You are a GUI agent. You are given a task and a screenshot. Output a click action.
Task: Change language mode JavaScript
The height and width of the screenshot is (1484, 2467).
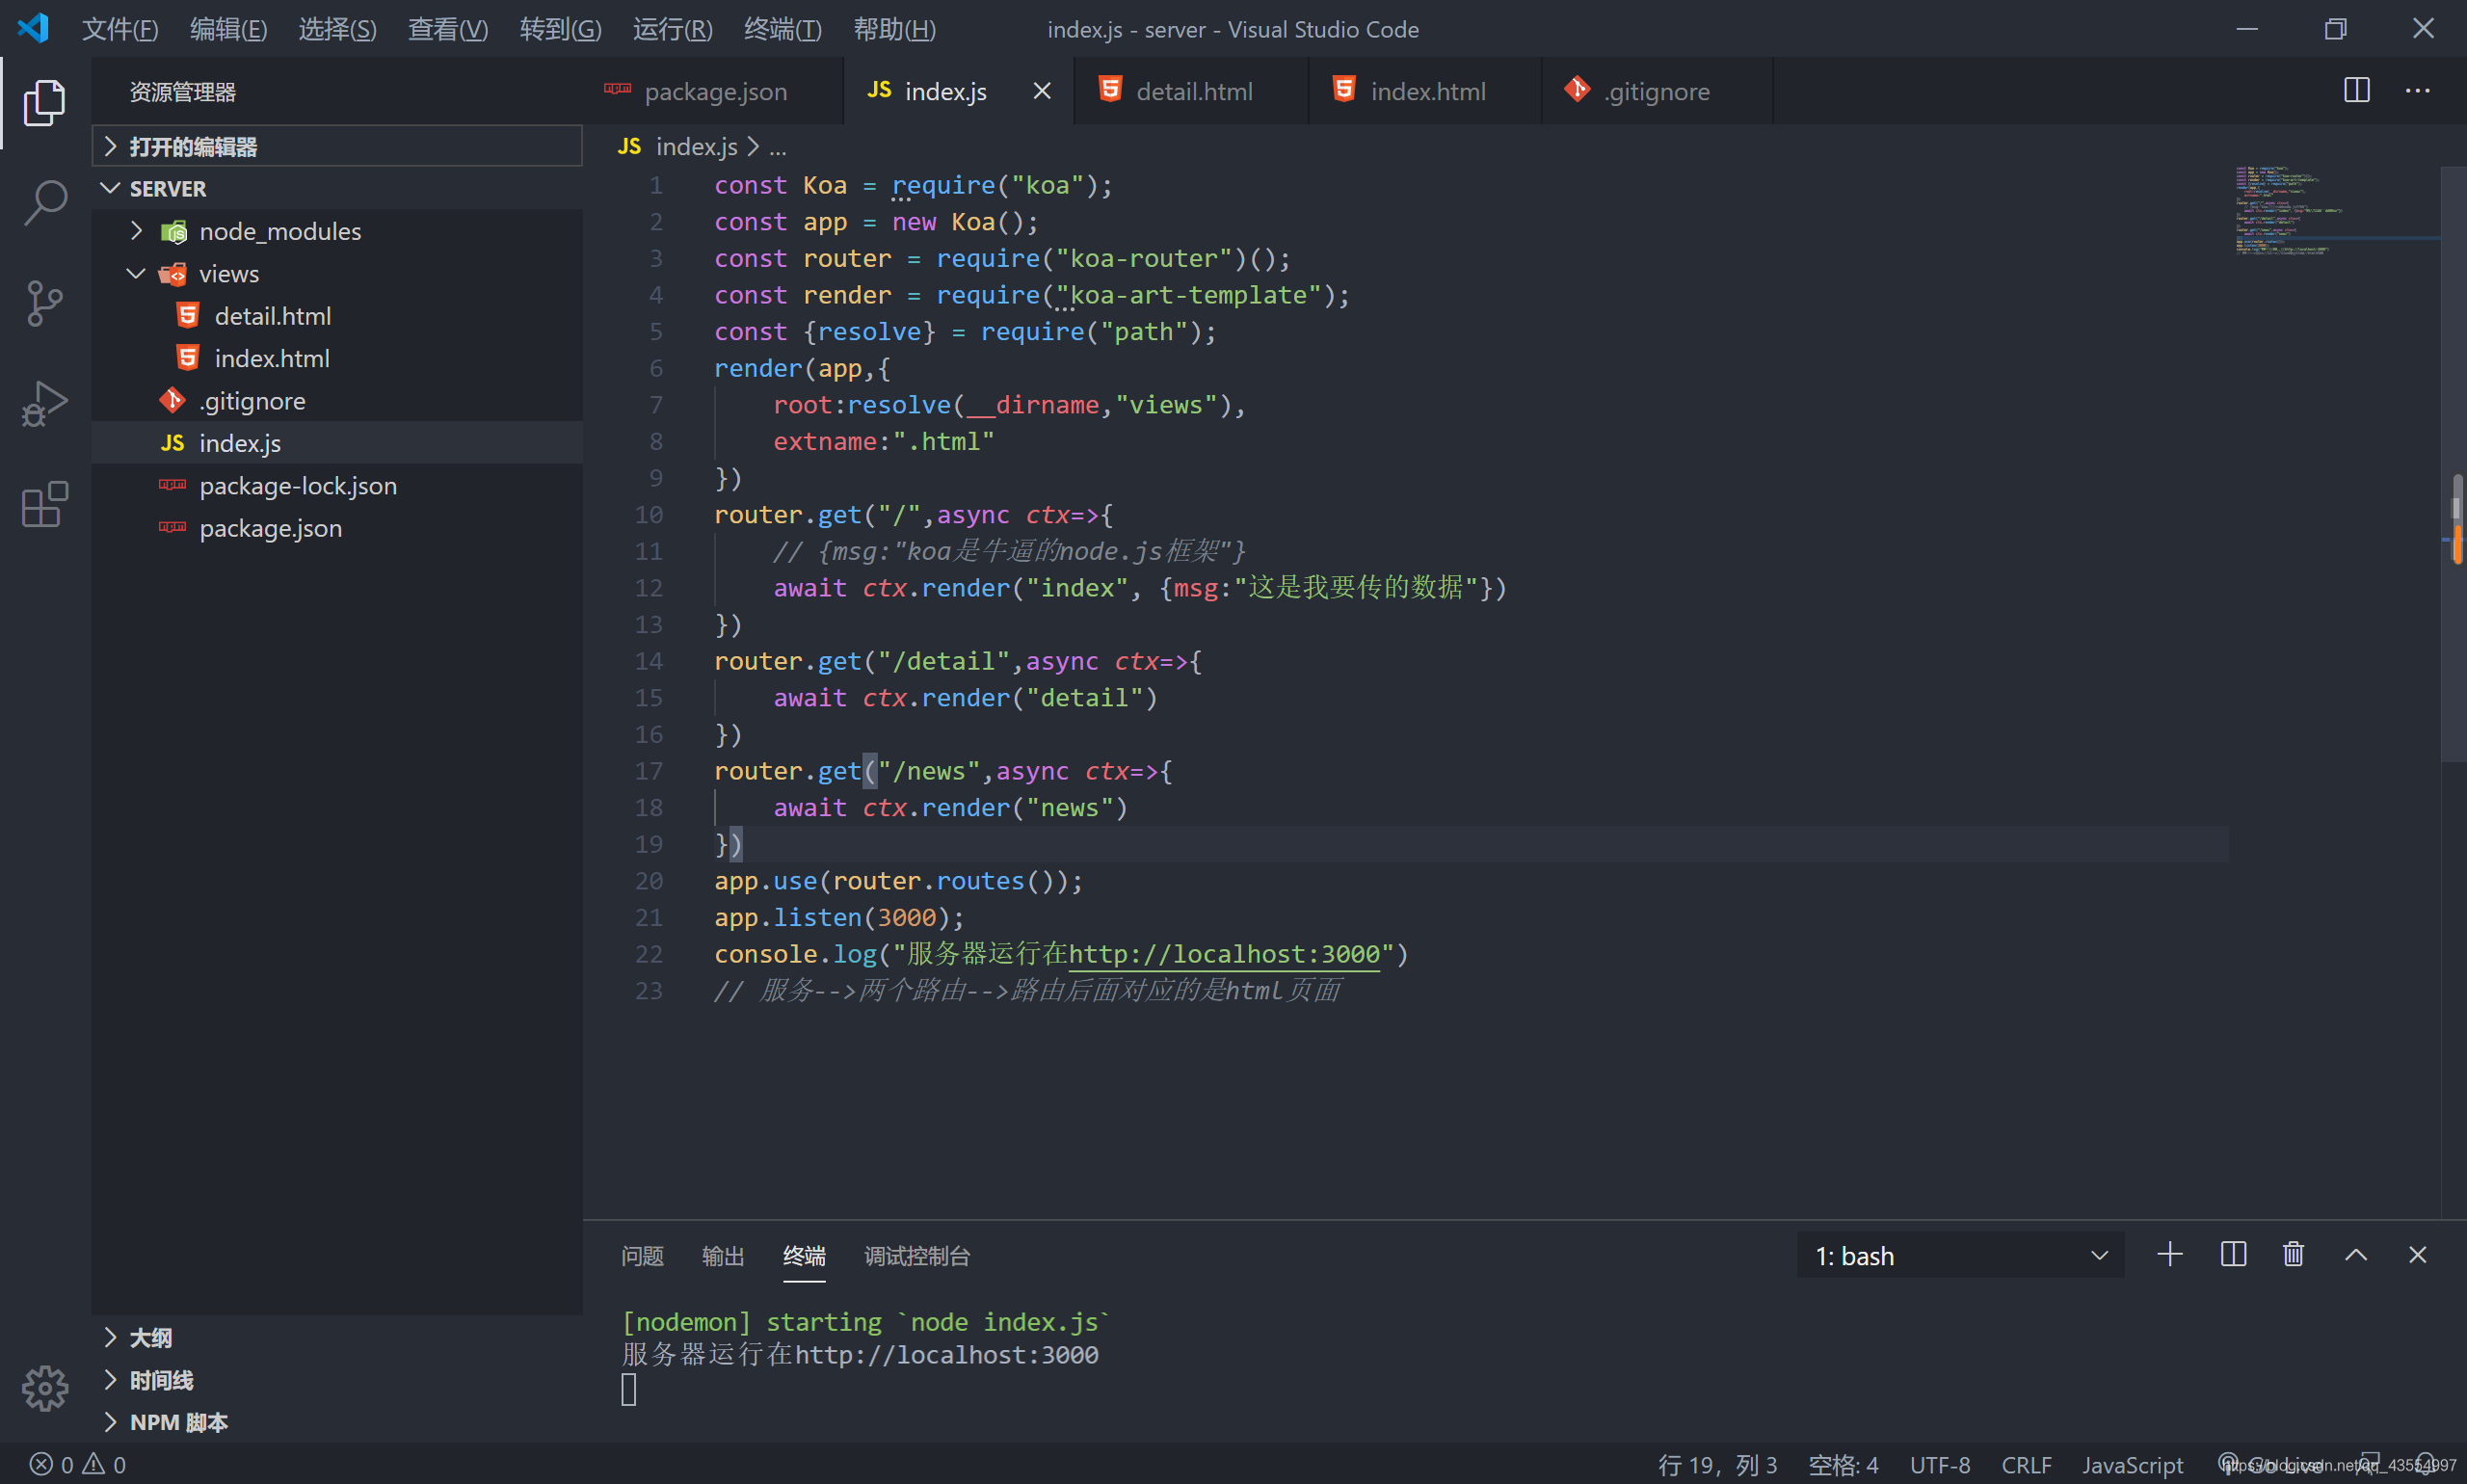[2132, 1465]
